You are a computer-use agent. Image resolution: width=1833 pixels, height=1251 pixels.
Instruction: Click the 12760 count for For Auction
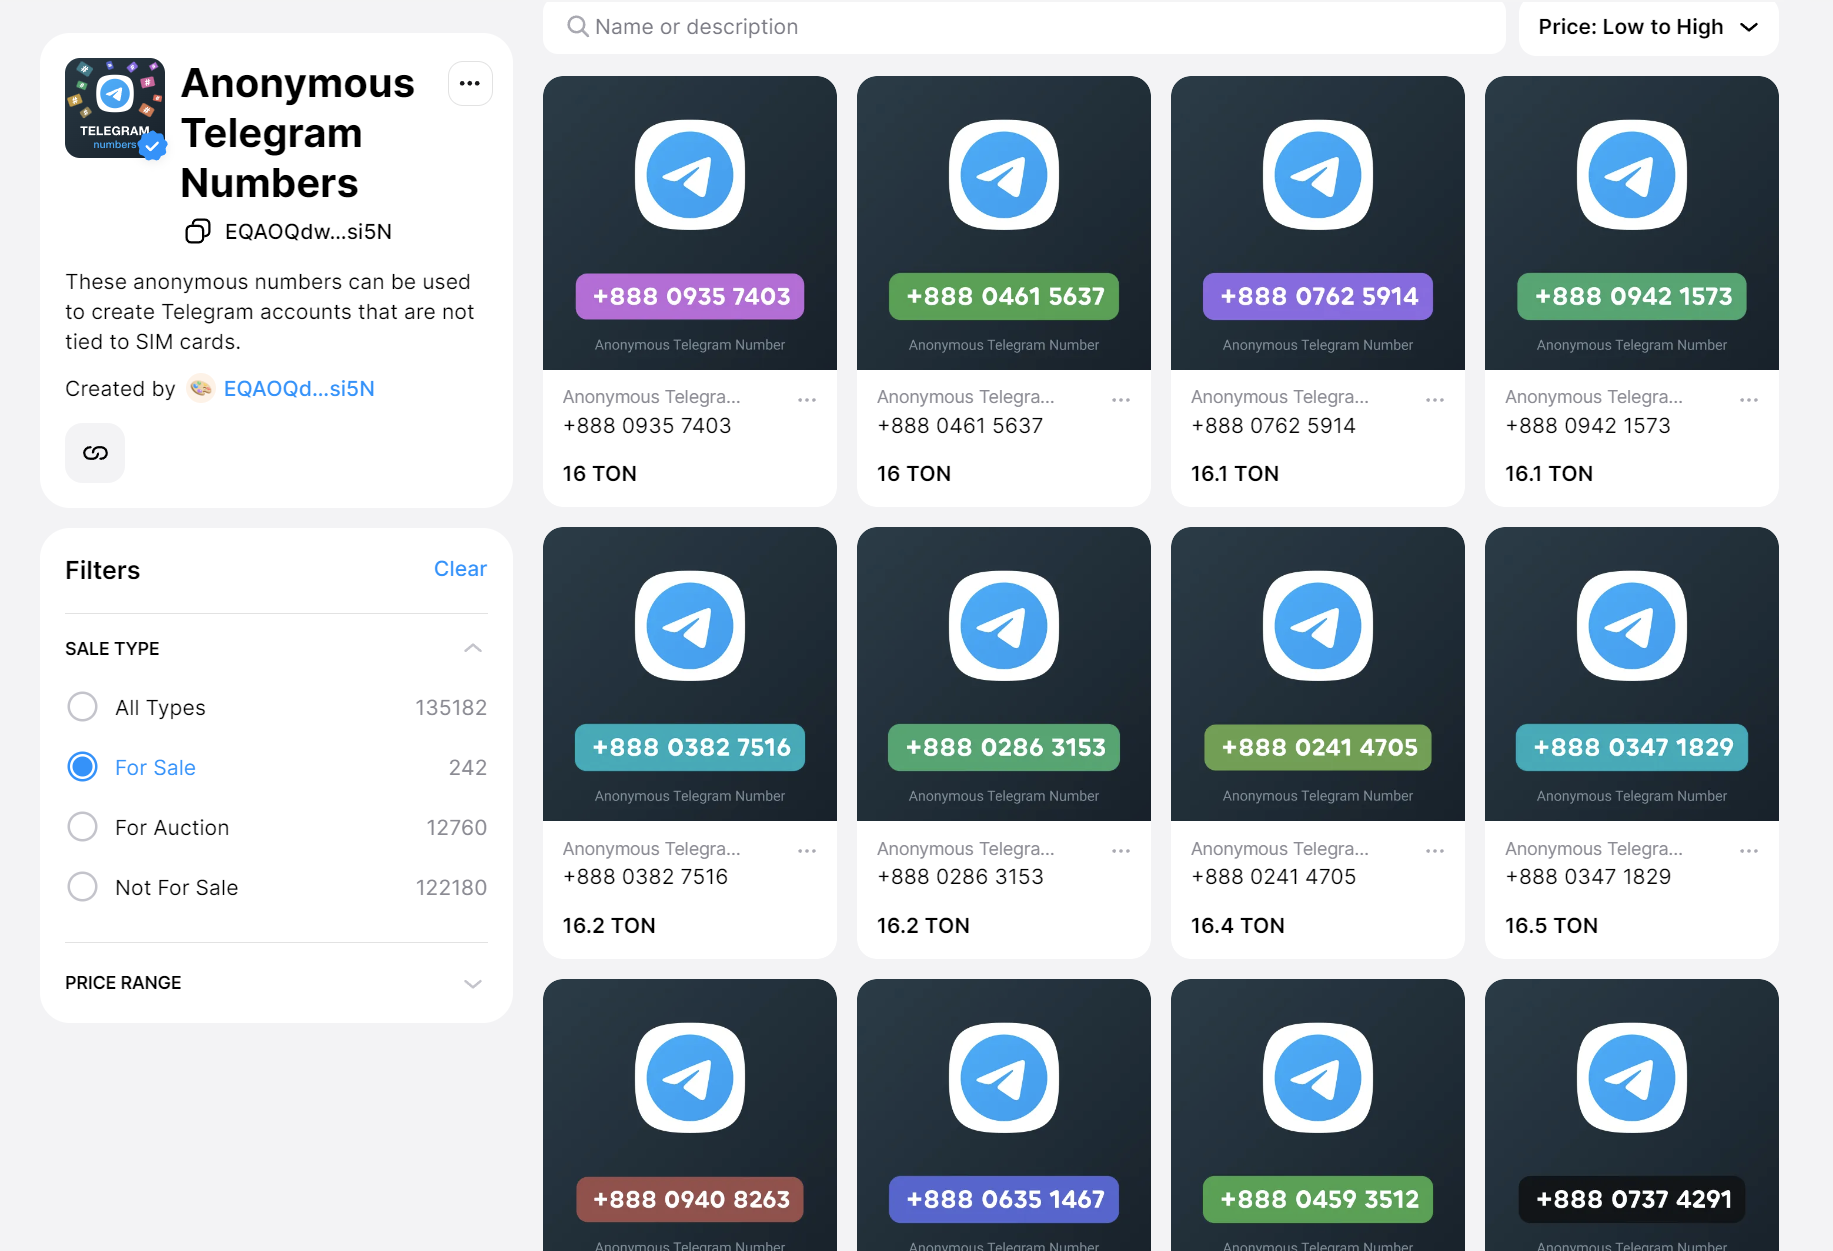point(457,827)
